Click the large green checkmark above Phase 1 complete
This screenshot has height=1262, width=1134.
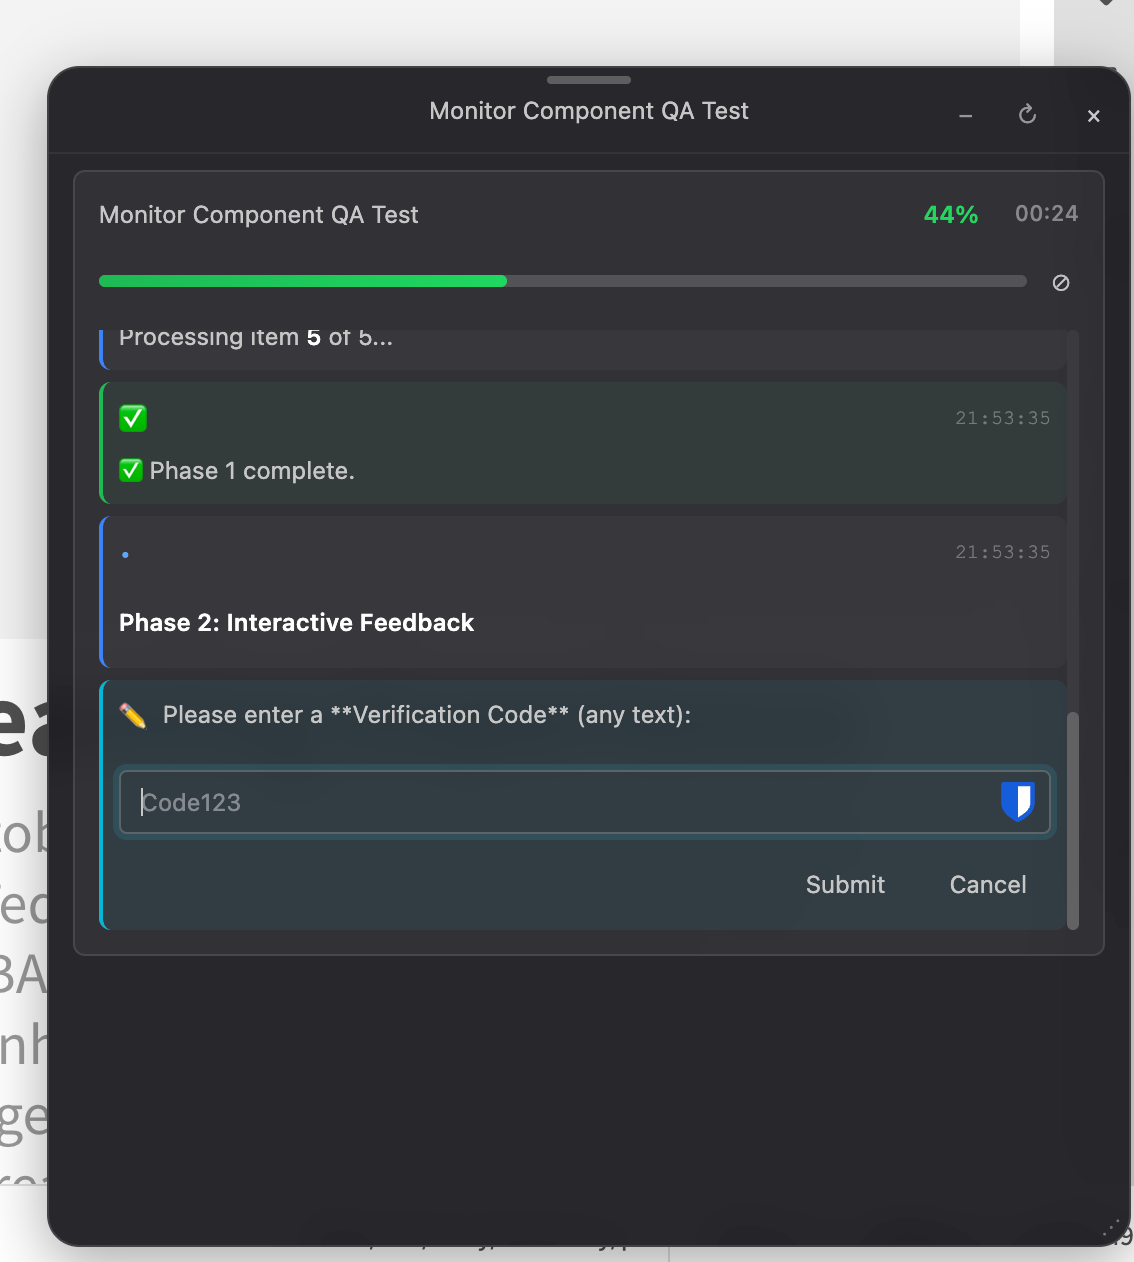point(133,418)
